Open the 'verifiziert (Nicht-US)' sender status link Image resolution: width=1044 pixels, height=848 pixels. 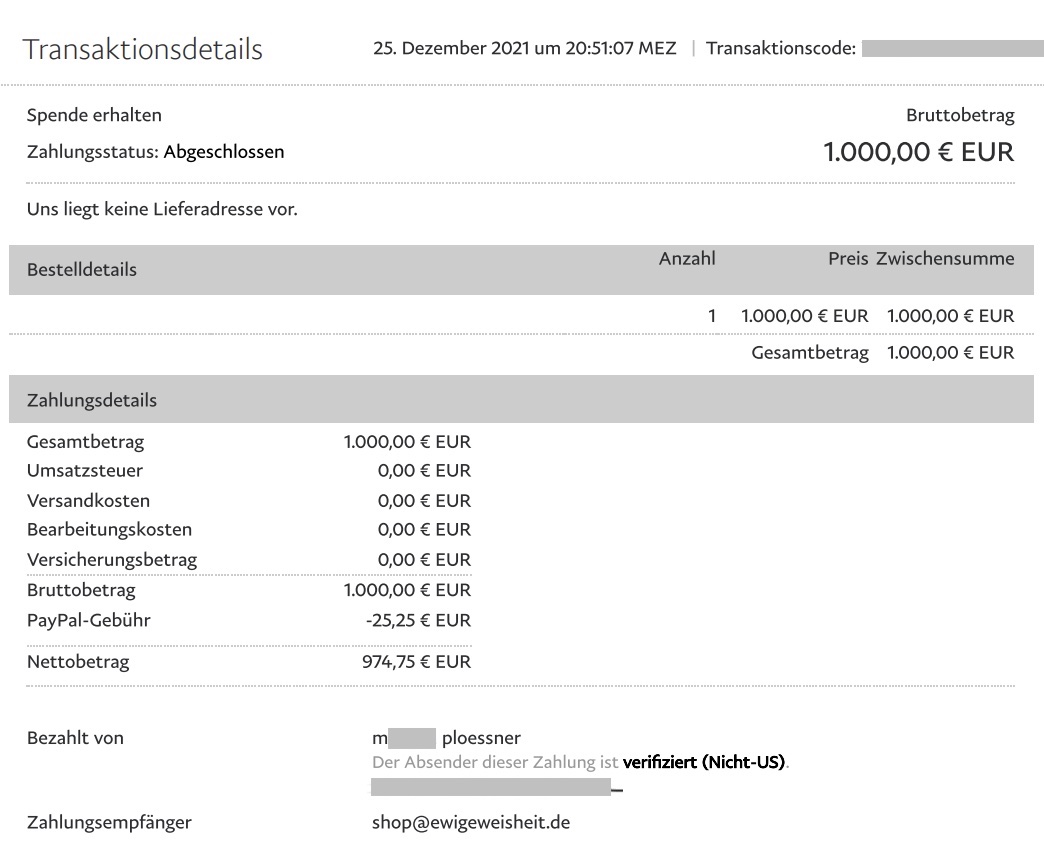(x=704, y=762)
